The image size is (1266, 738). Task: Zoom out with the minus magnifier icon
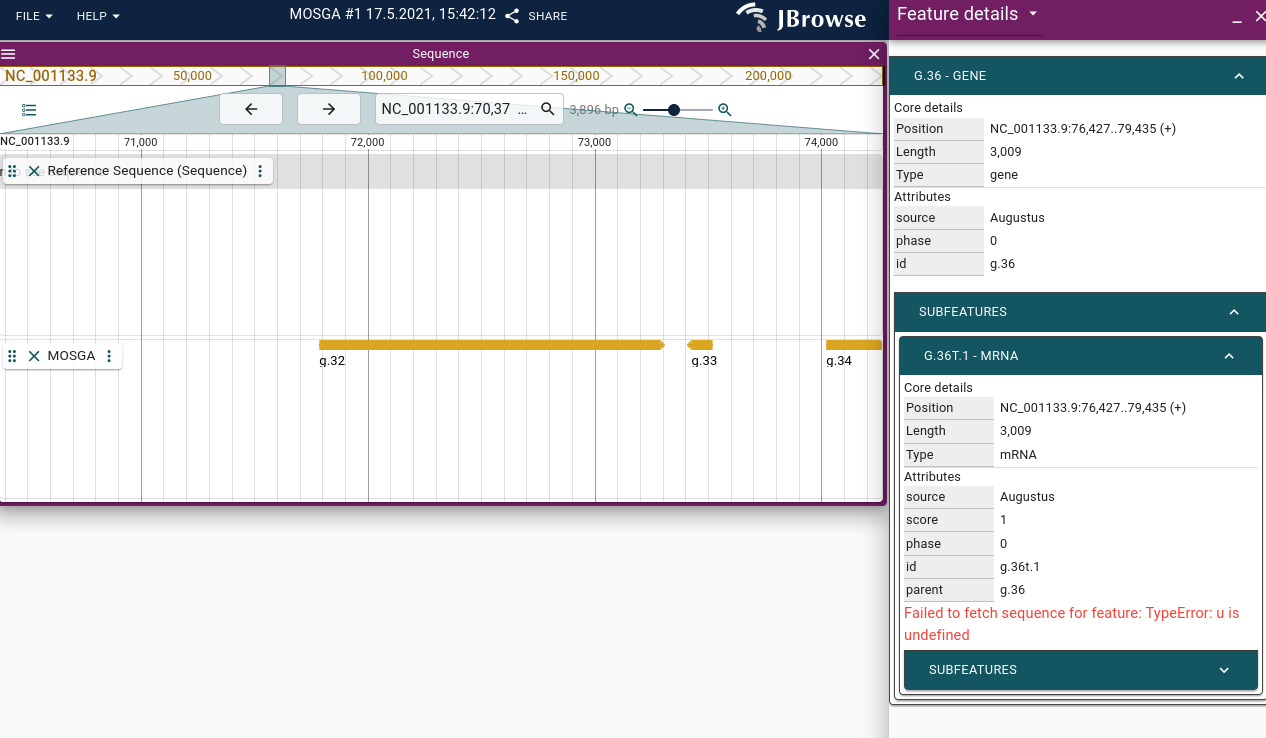[x=631, y=111]
